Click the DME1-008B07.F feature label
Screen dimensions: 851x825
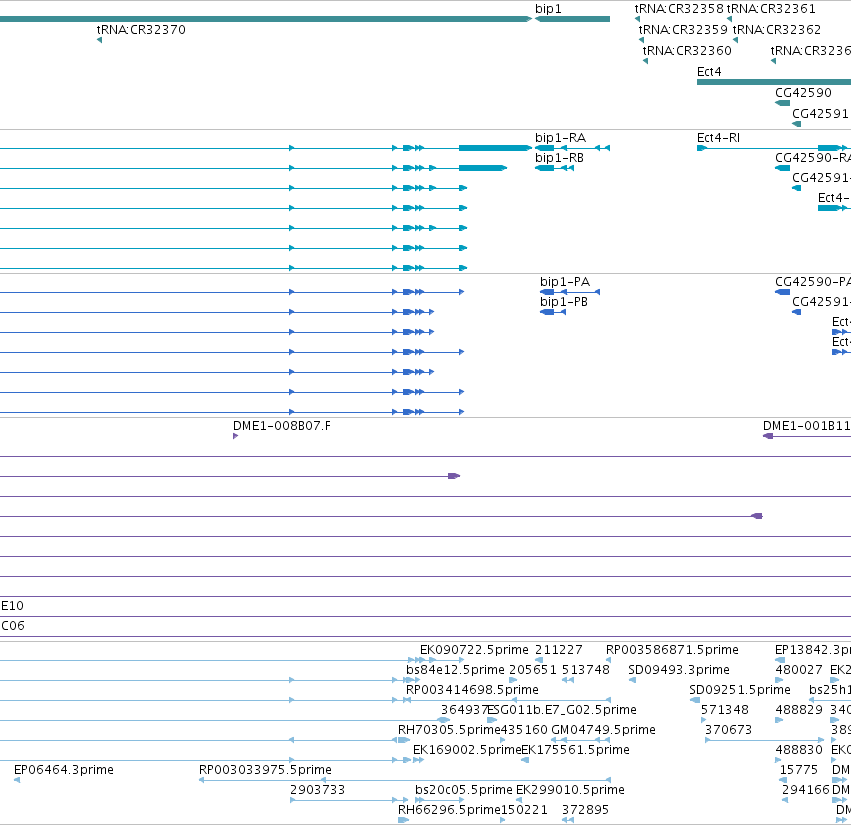(x=282, y=426)
